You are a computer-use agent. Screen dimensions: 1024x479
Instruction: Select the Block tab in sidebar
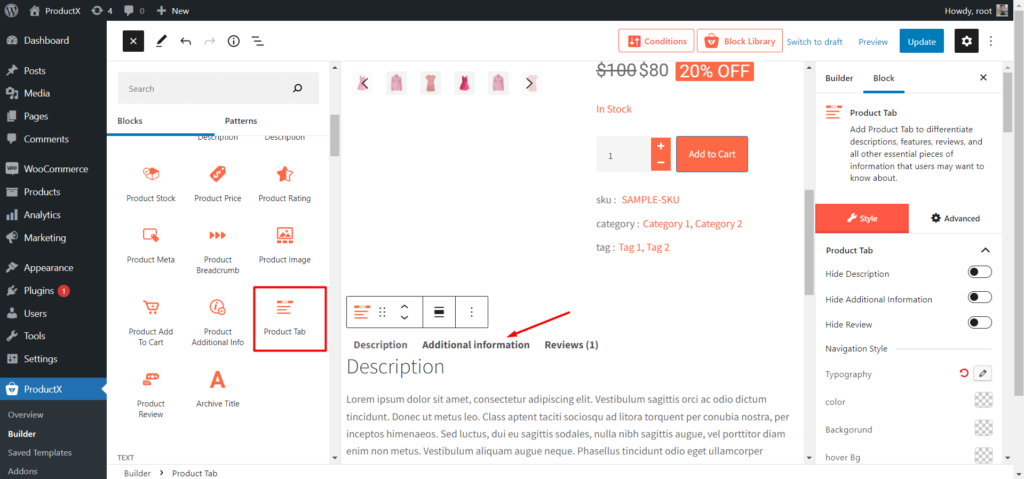884,78
